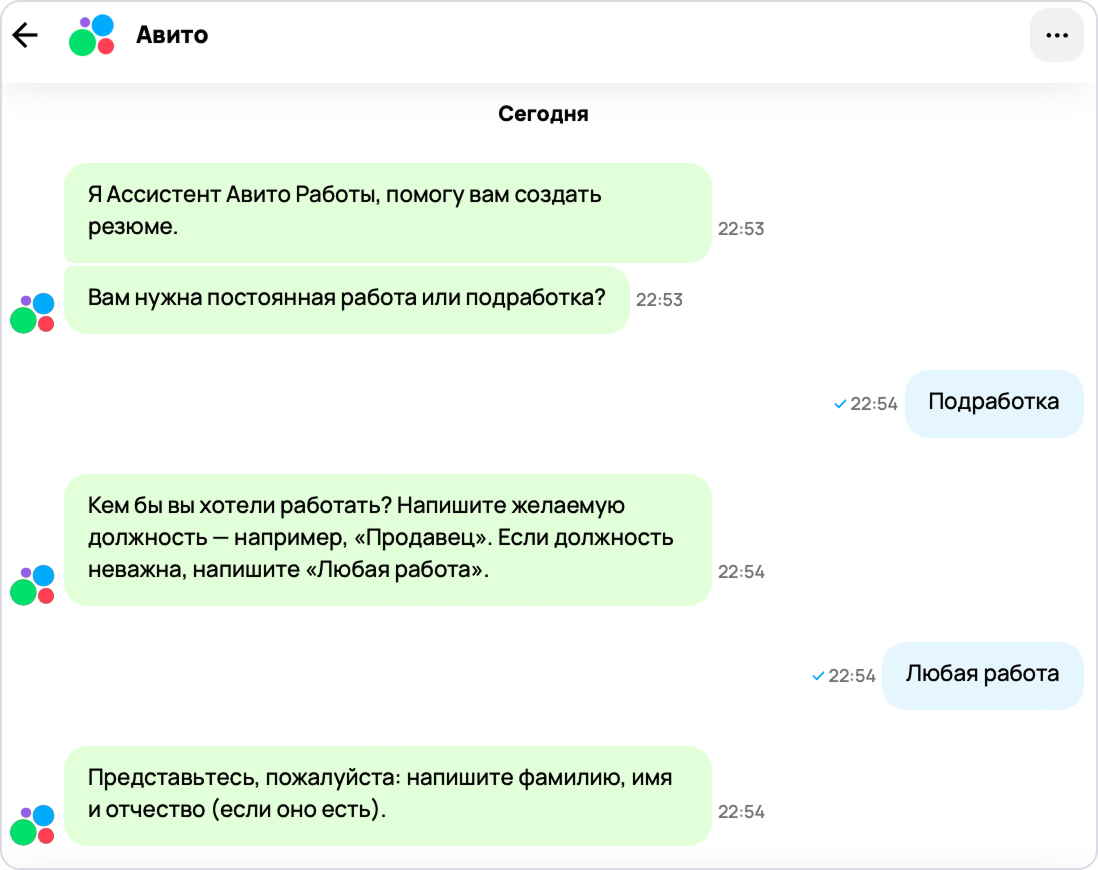Select the 'Вам нужна постоянная работа' message
The height and width of the screenshot is (870, 1098).
point(346,299)
